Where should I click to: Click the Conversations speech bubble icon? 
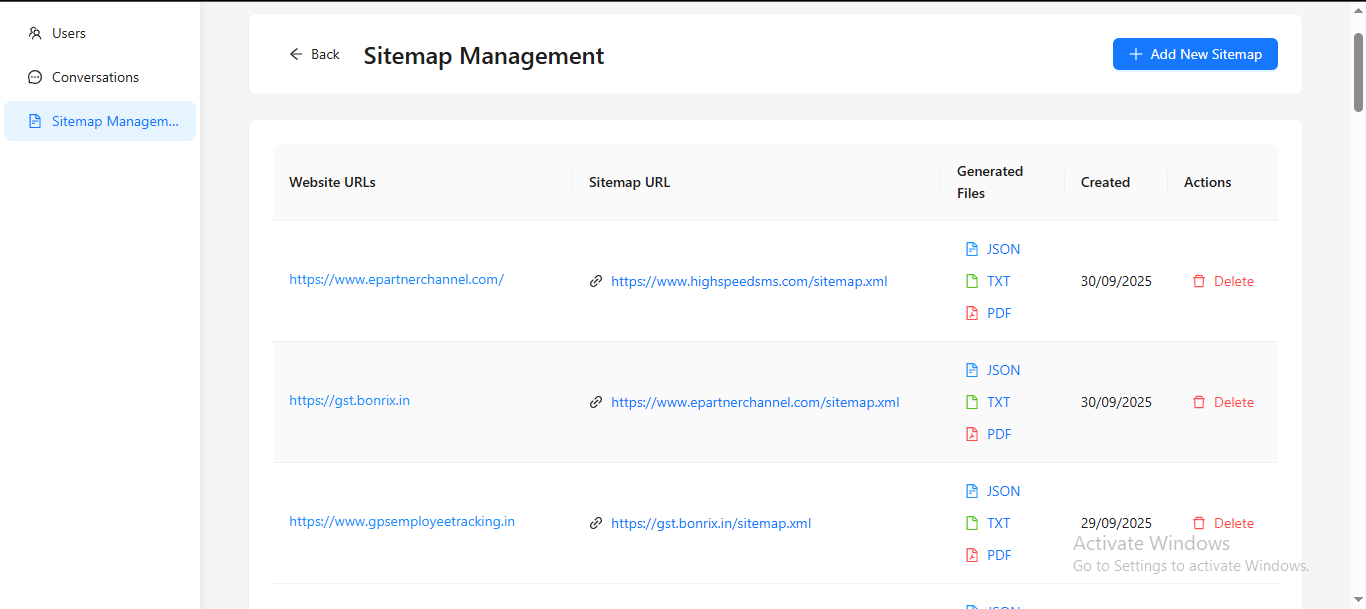(35, 77)
